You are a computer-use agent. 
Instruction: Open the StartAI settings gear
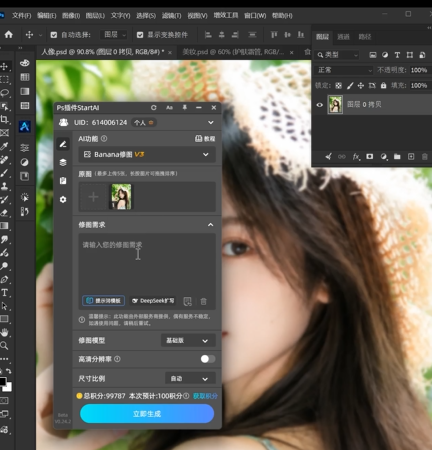(x=63, y=199)
